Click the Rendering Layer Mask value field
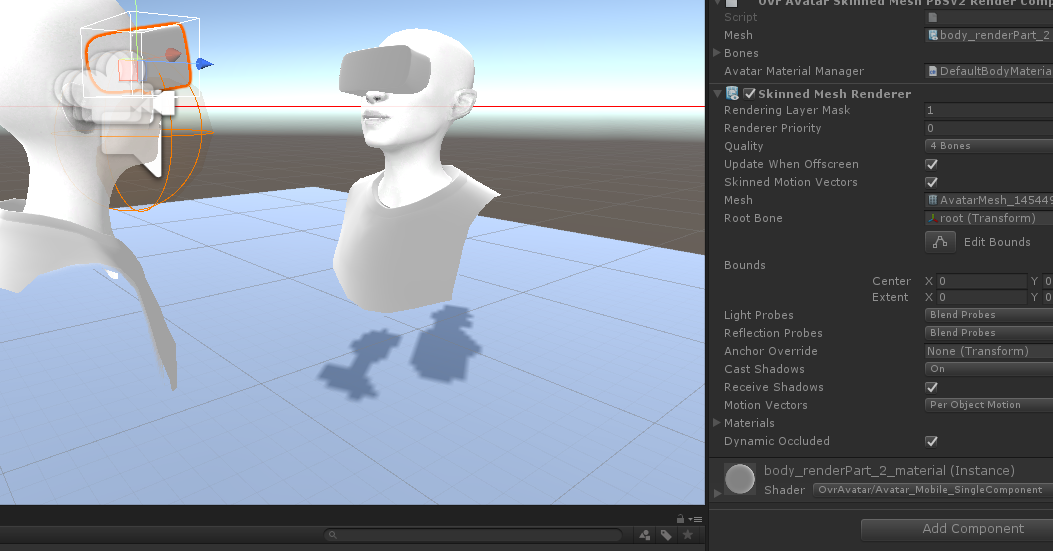The height and width of the screenshot is (551, 1053). click(989, 110)
